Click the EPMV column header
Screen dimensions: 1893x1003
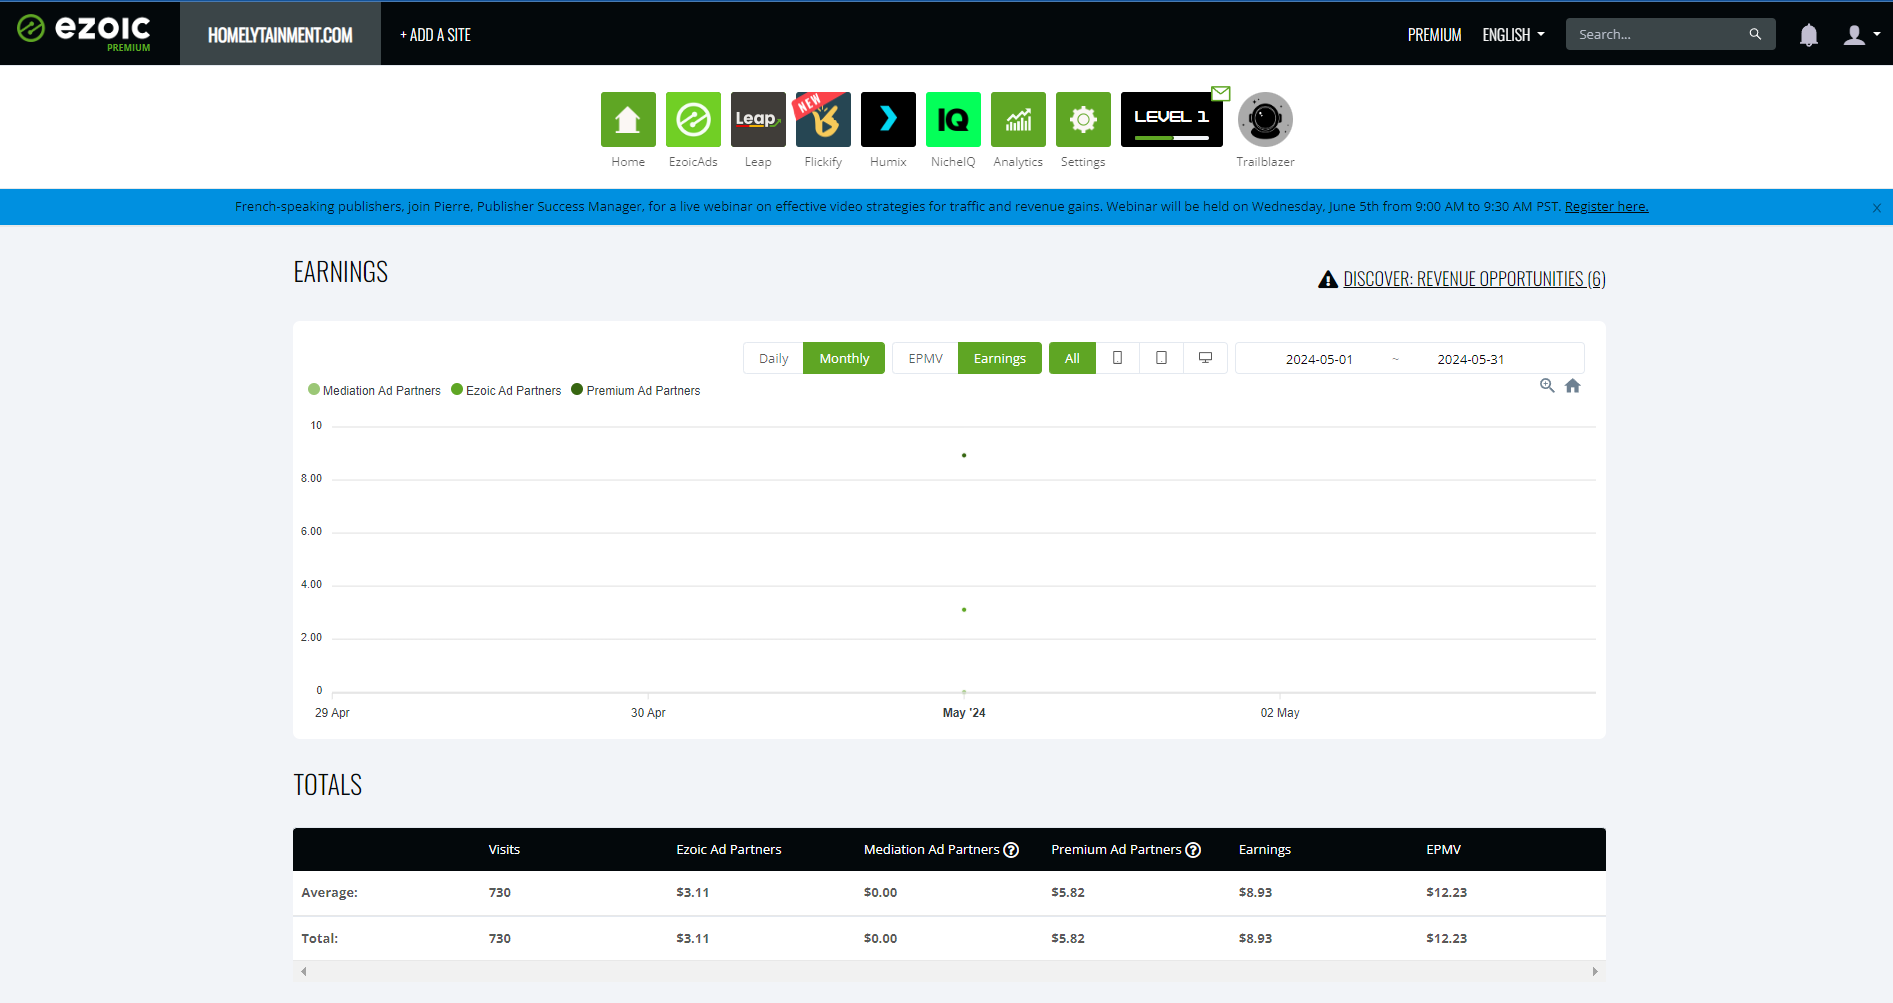[1444, 850]
